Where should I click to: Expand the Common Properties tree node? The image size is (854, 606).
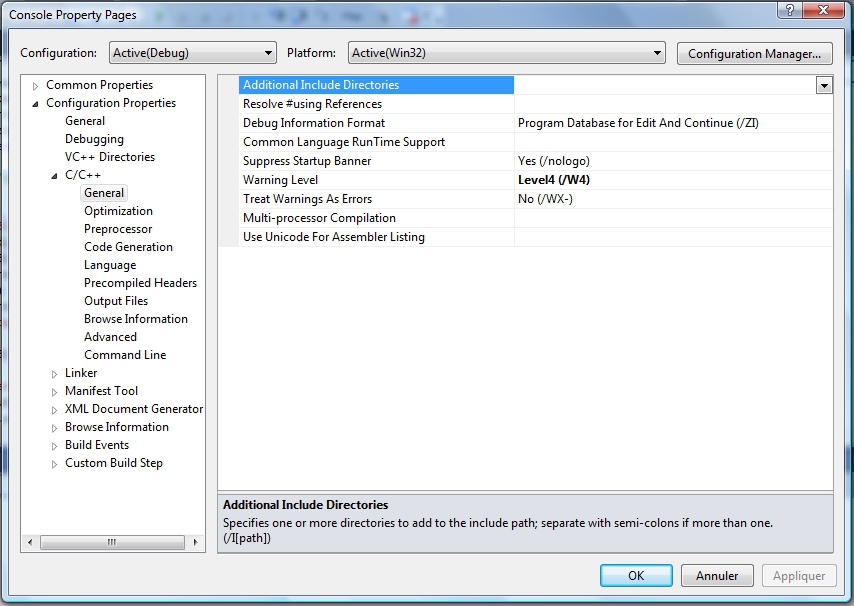tap(36, 86)
